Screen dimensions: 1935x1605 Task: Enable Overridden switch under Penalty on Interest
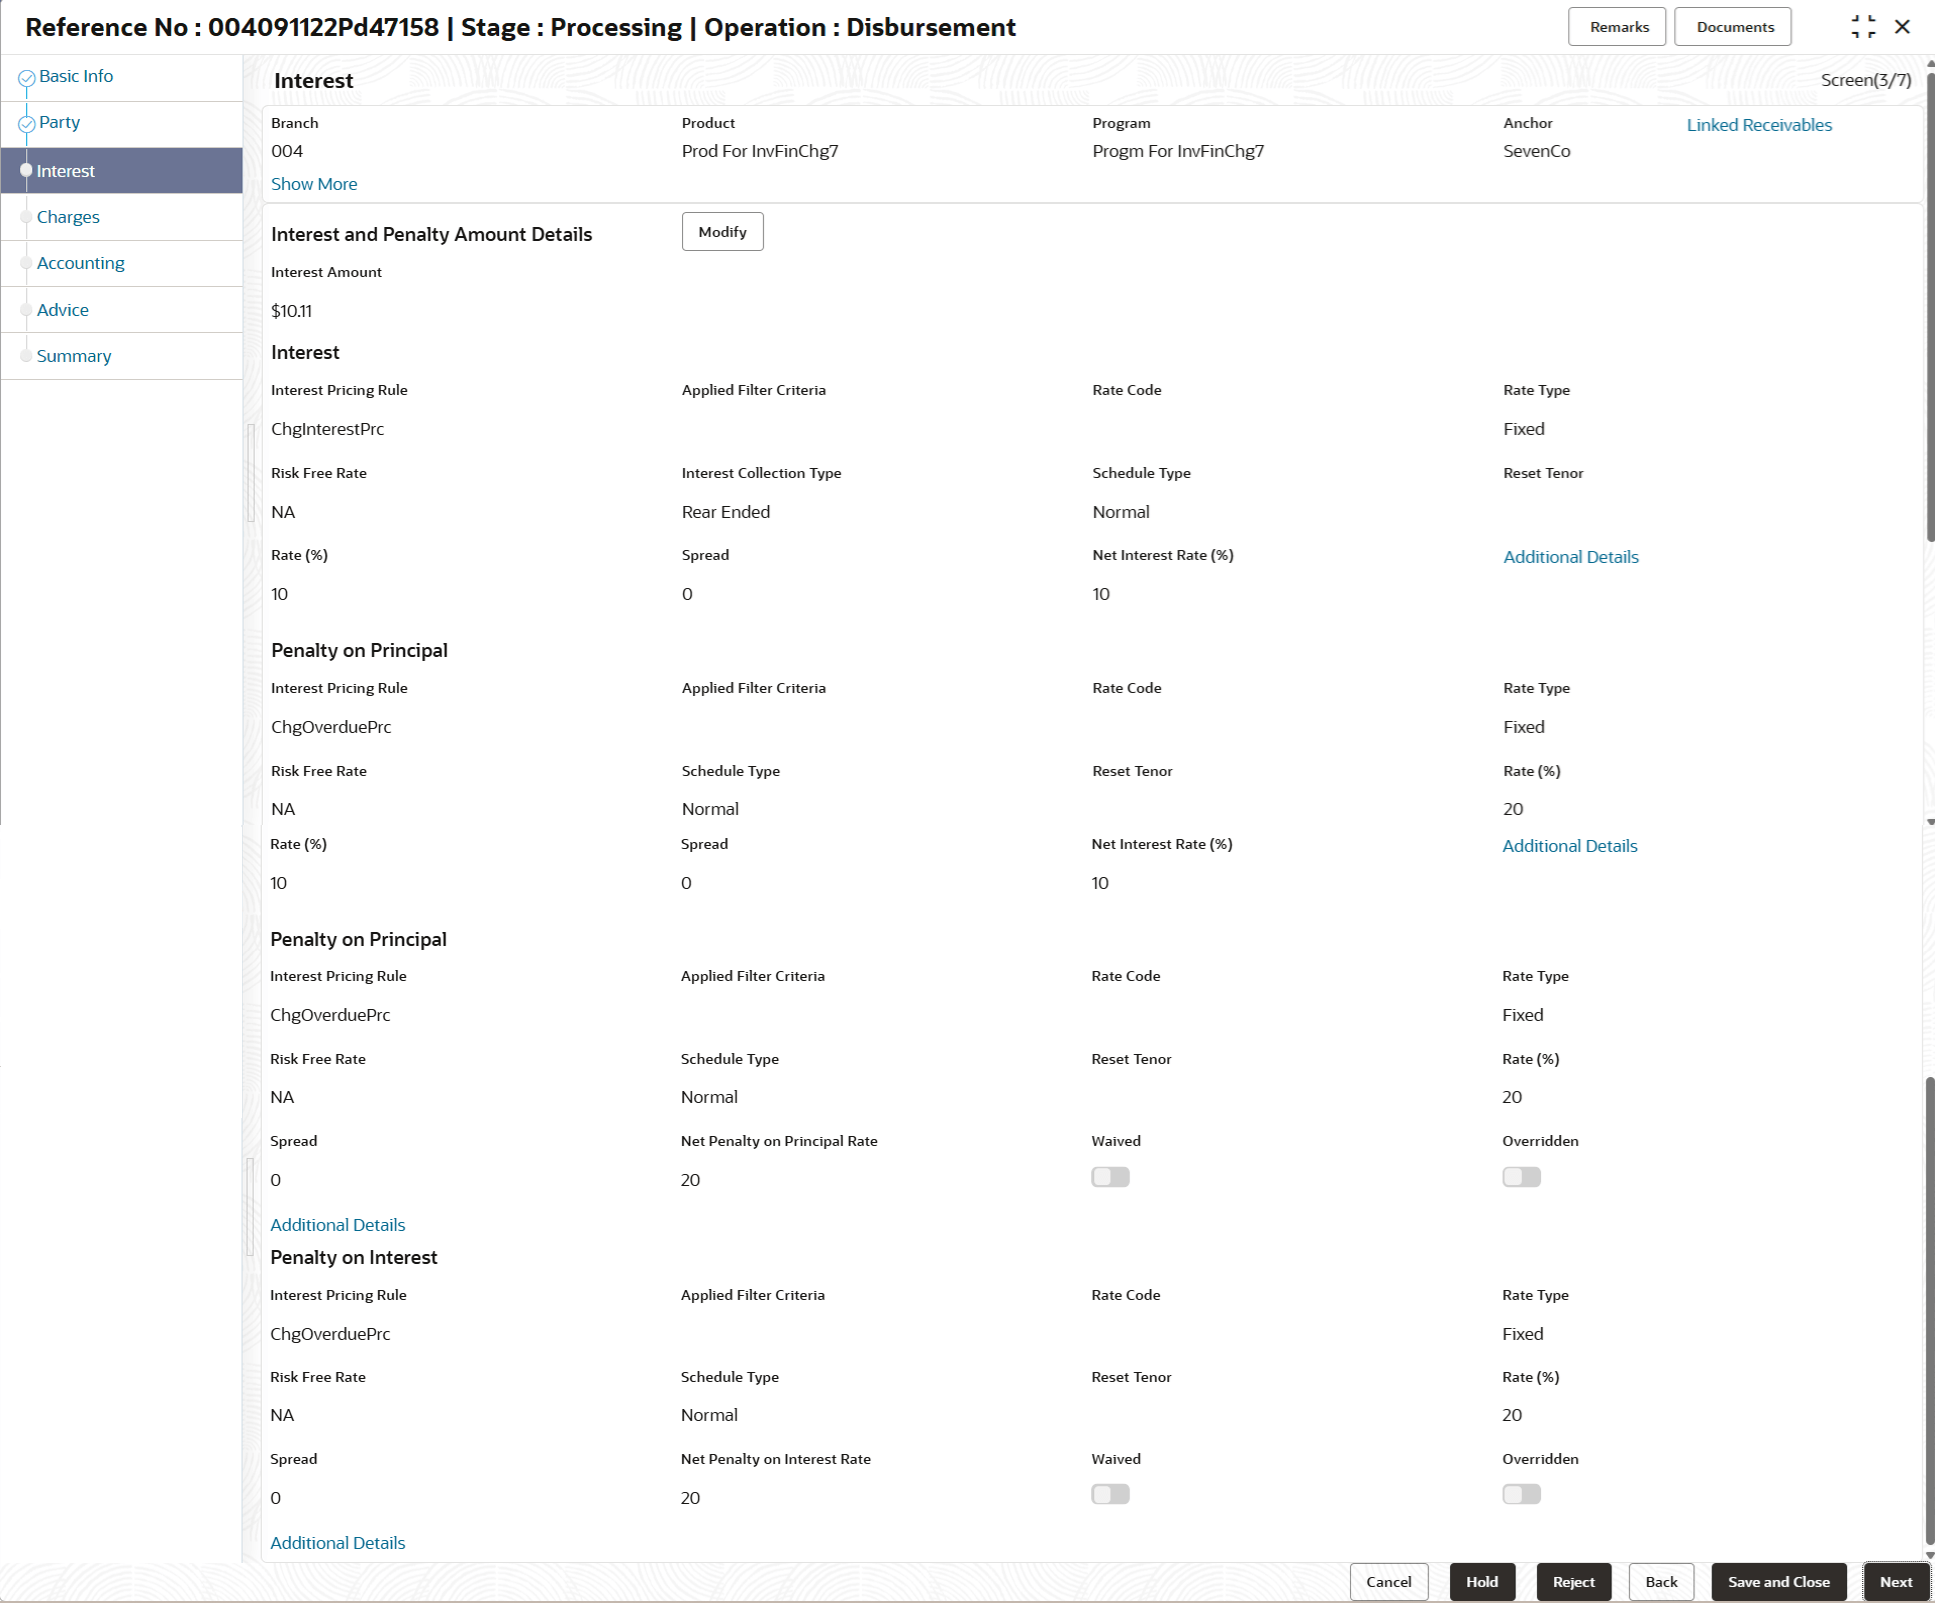click(x=1520, y=1494)
